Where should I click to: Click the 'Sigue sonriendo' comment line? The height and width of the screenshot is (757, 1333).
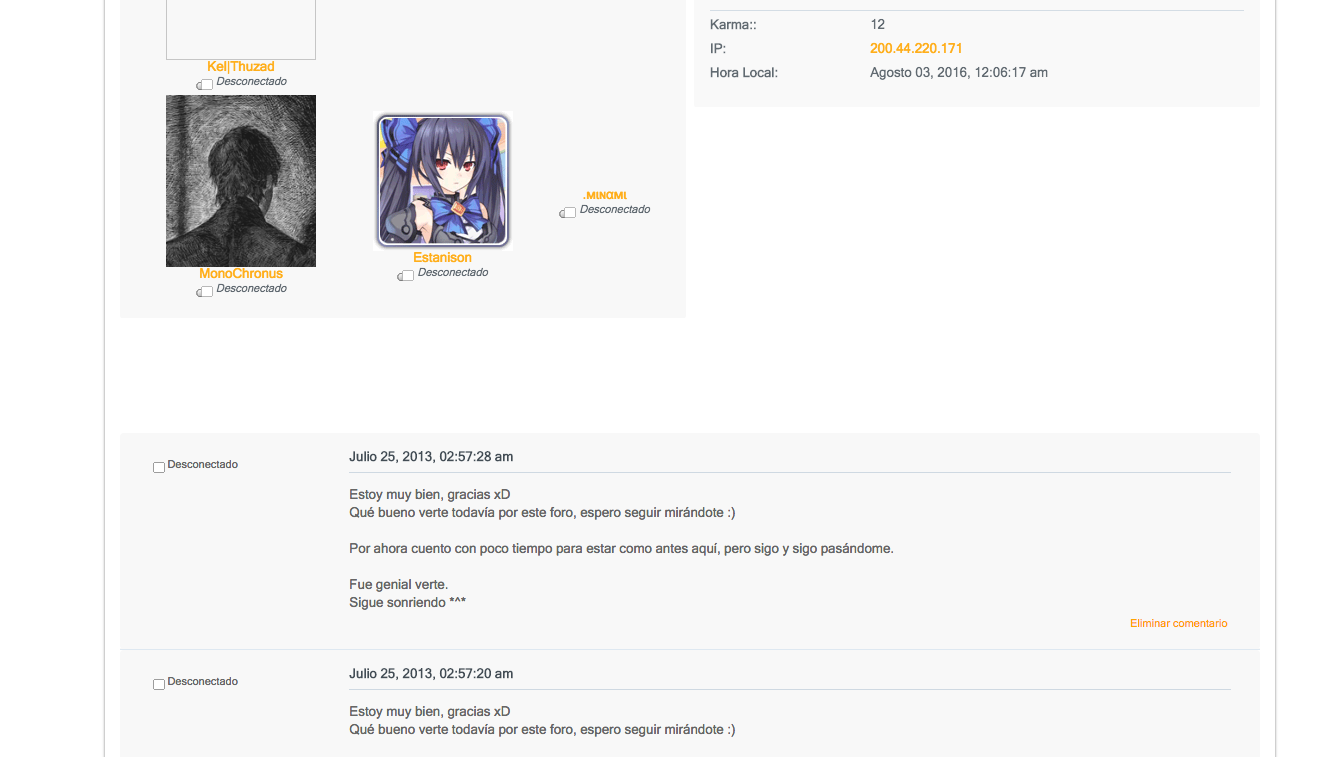(408, 603)
